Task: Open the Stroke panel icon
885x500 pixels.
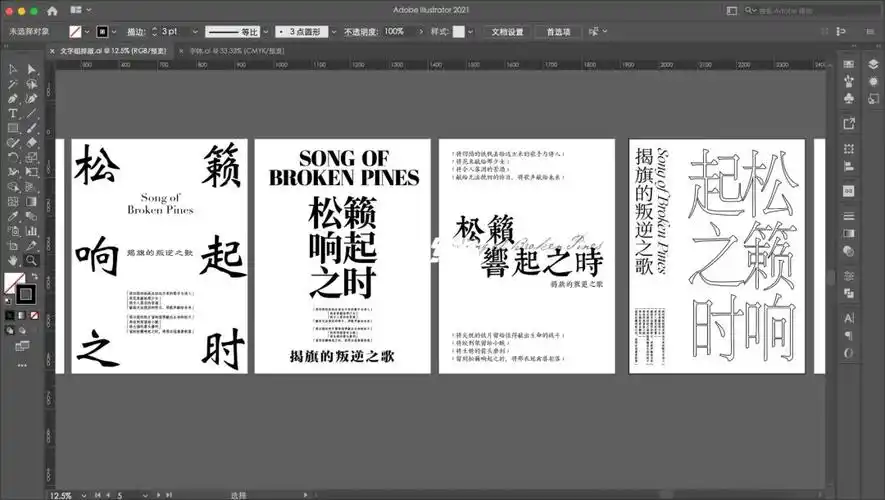Action: coord(849,216)
